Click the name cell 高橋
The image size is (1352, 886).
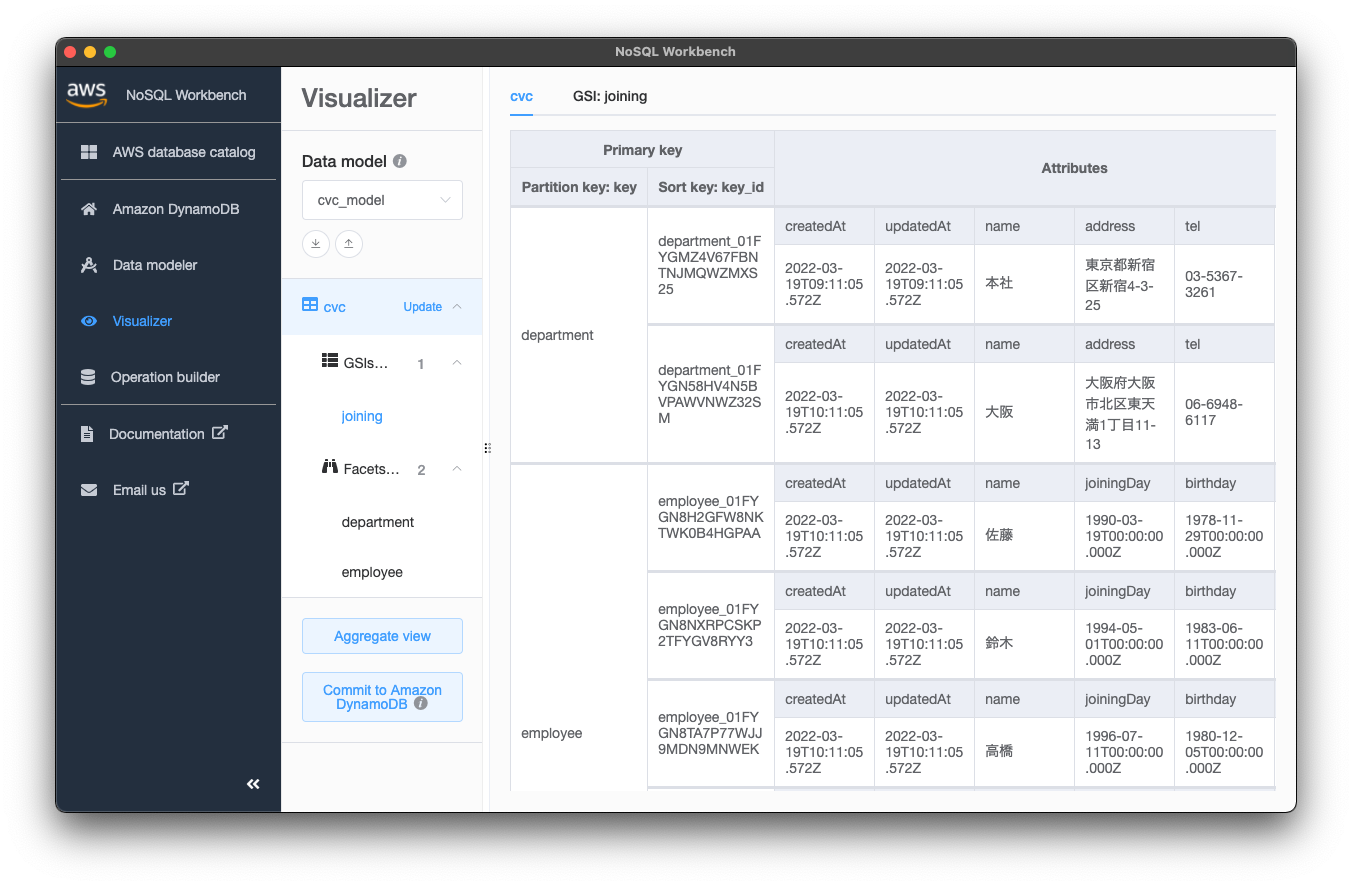[x=1024, y=752]
